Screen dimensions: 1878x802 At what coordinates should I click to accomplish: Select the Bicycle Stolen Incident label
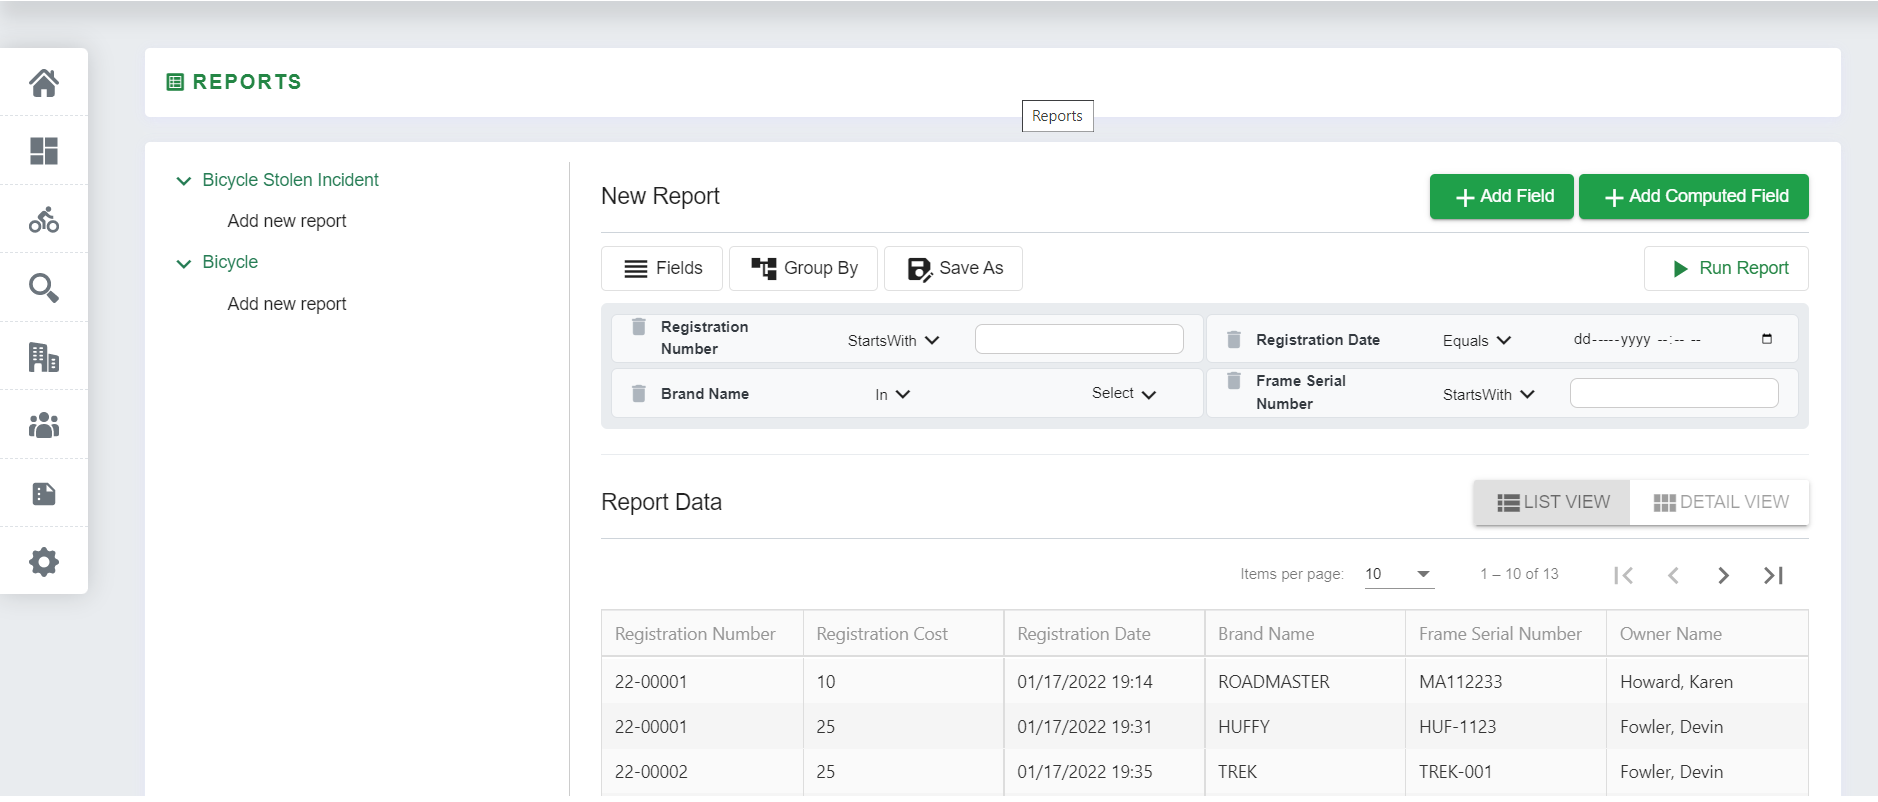coord(290,180)
